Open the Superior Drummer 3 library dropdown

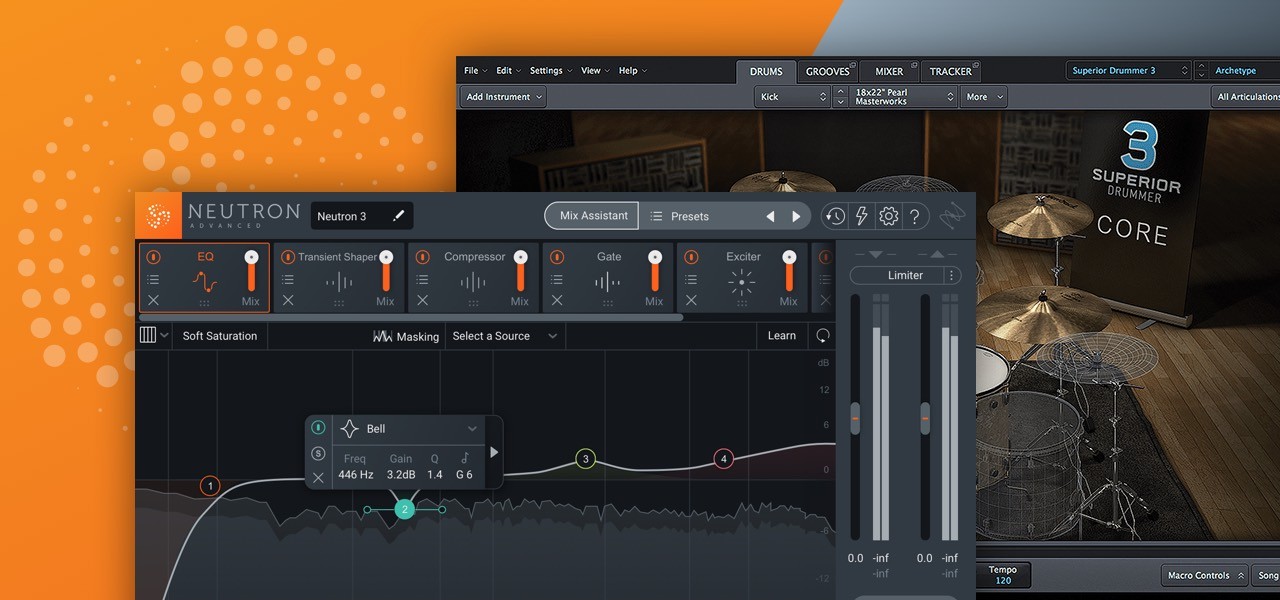click(x=1128, y=71)
